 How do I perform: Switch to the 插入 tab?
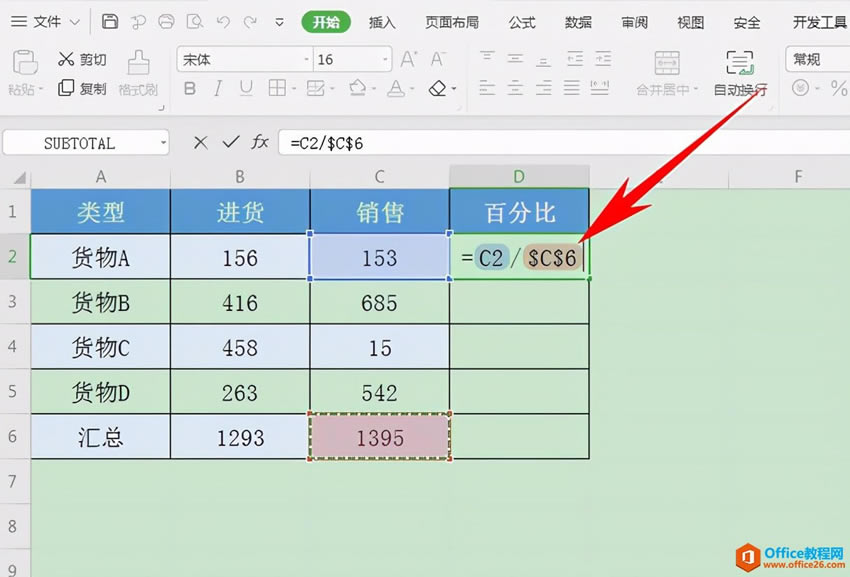tap(382, 22)
